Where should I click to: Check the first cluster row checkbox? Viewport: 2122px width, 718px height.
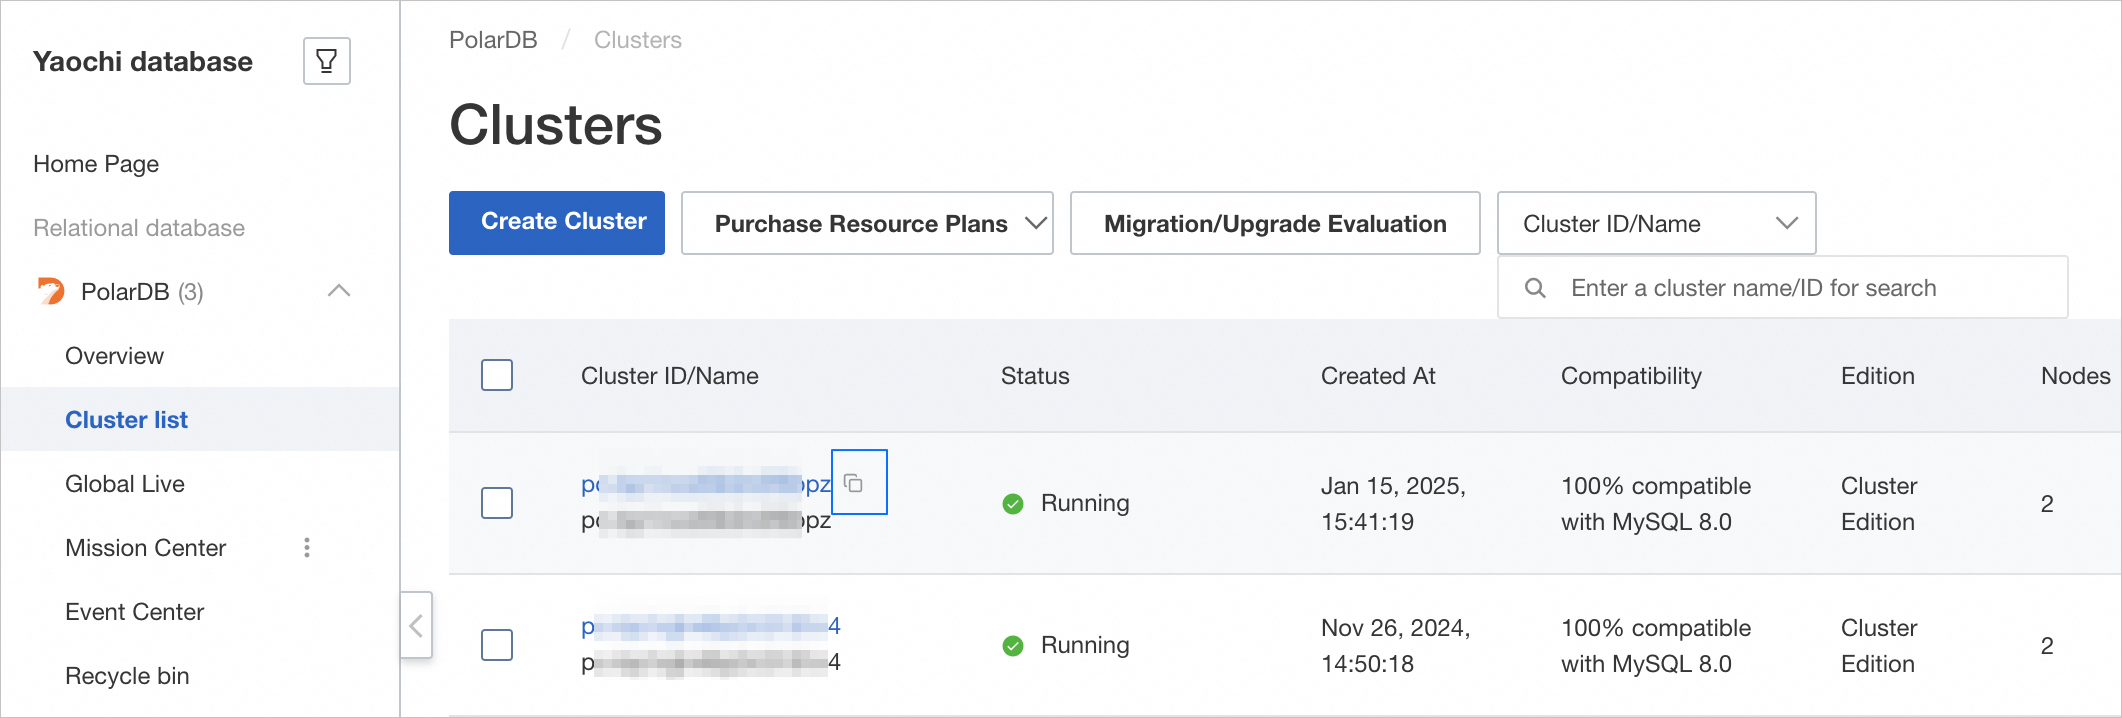click(497, 503)
